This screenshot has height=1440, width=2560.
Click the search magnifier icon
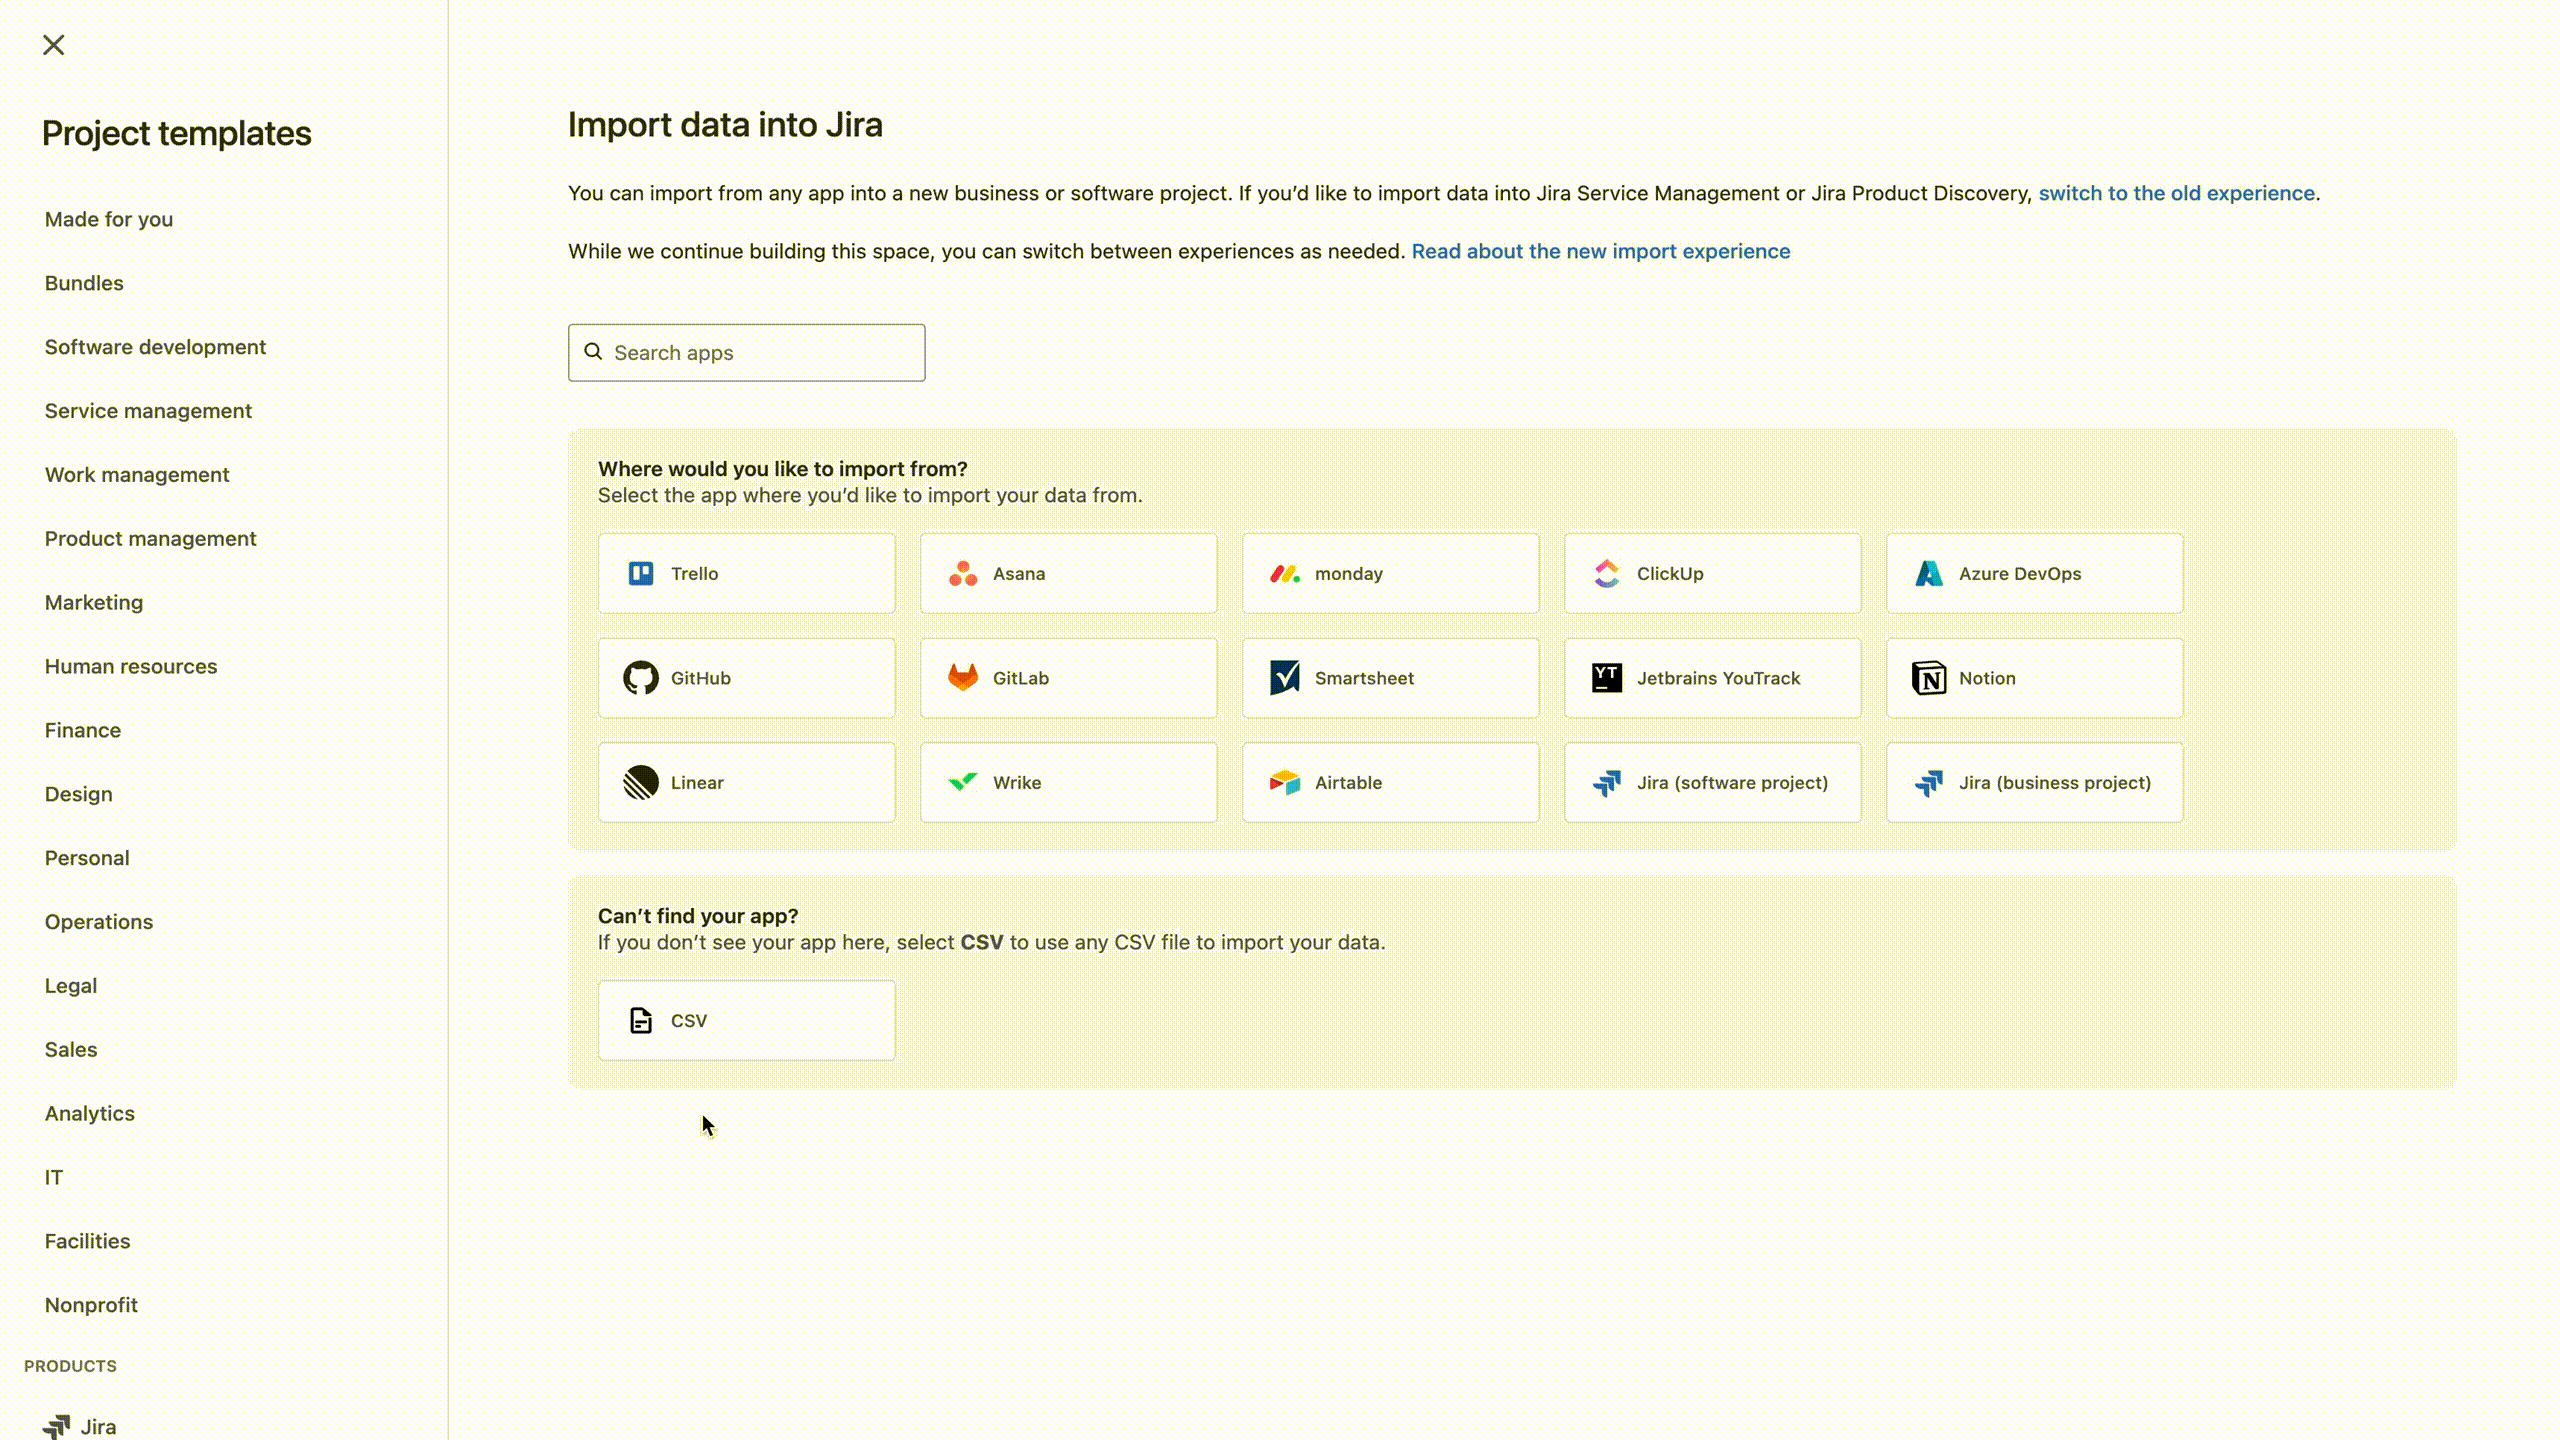click(593, 352)
